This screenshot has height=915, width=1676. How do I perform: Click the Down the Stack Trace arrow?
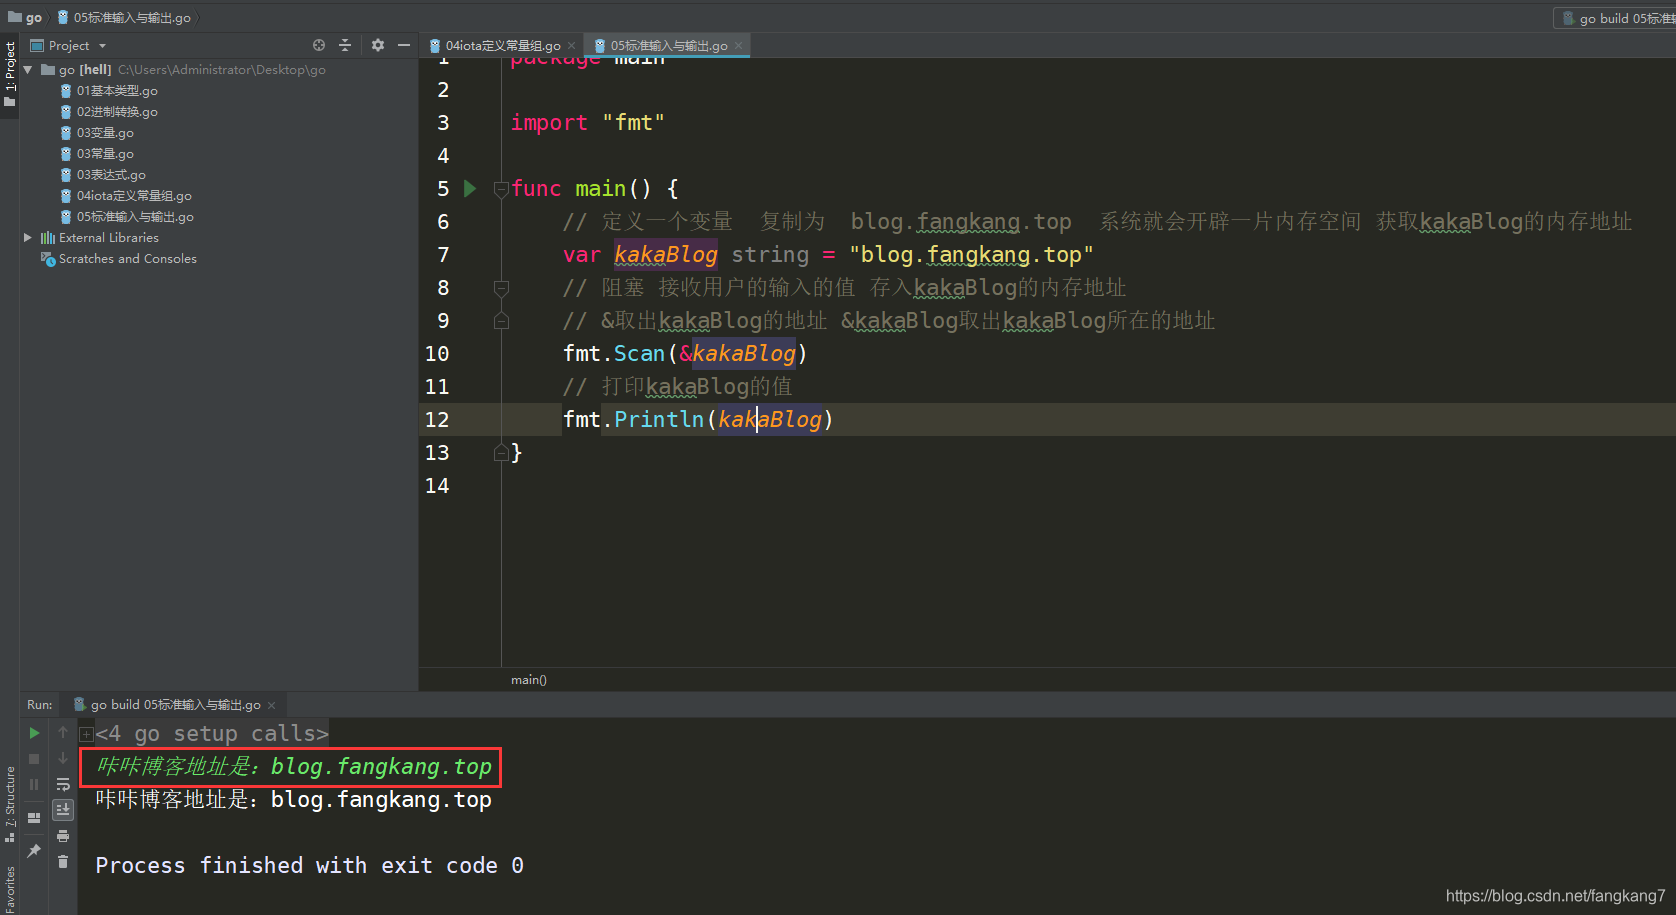pos(63,758)
